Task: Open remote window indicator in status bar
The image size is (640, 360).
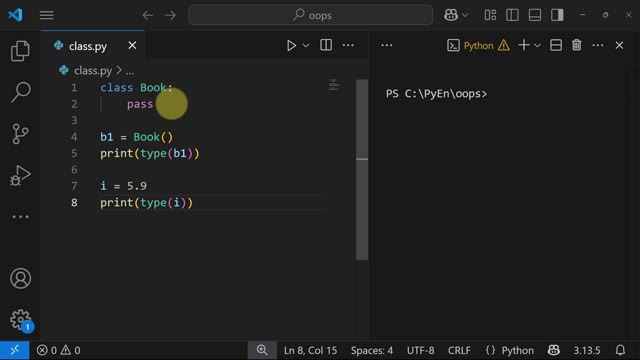Action: [15, 350]
